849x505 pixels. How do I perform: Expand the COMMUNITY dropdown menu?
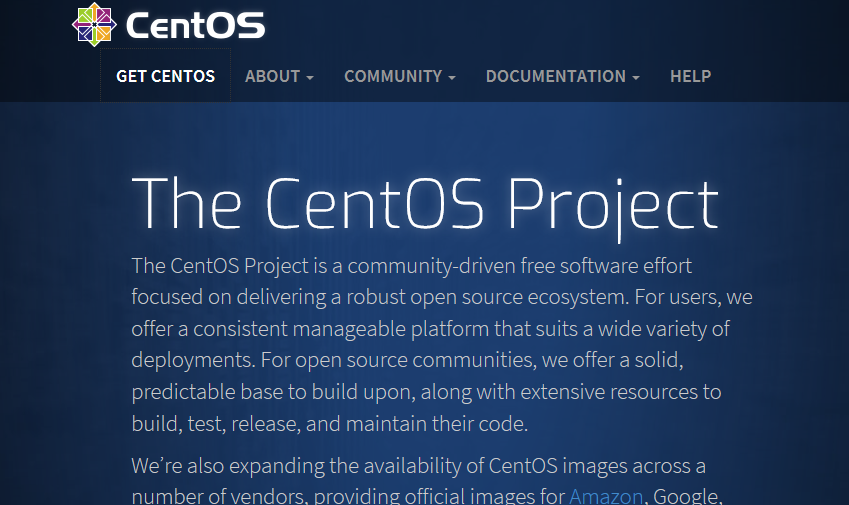click(x=400, y=76)
